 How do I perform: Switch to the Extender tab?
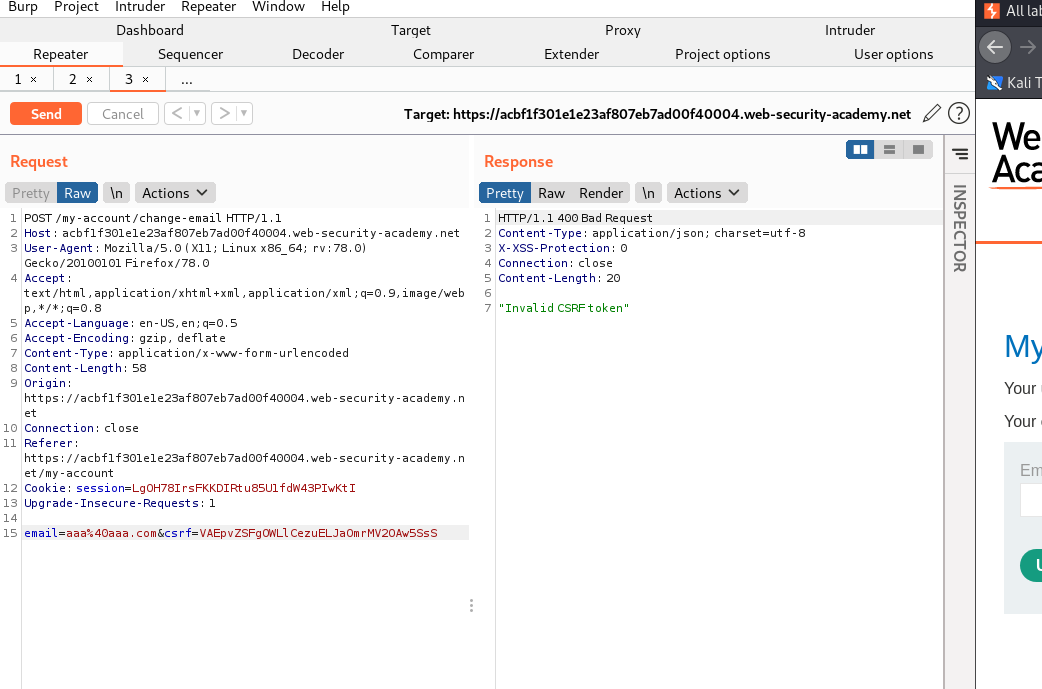point(572,54)
